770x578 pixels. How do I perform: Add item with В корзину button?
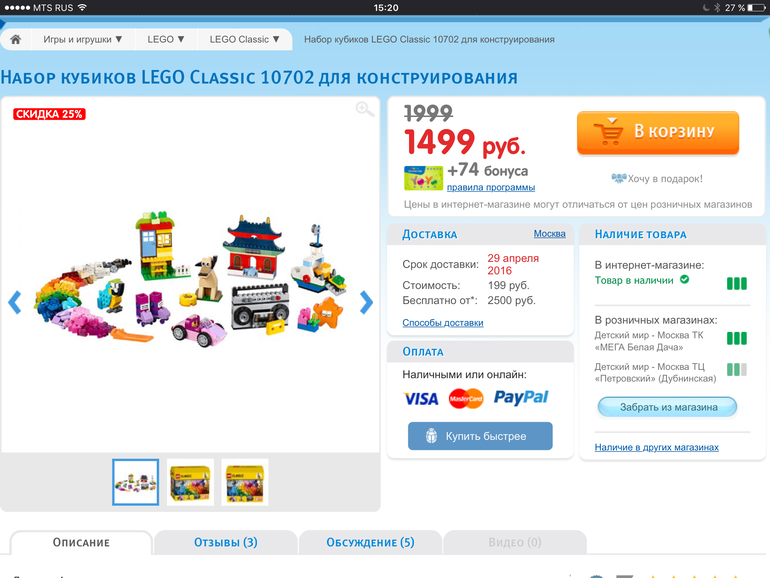click(x=658, y=133)
